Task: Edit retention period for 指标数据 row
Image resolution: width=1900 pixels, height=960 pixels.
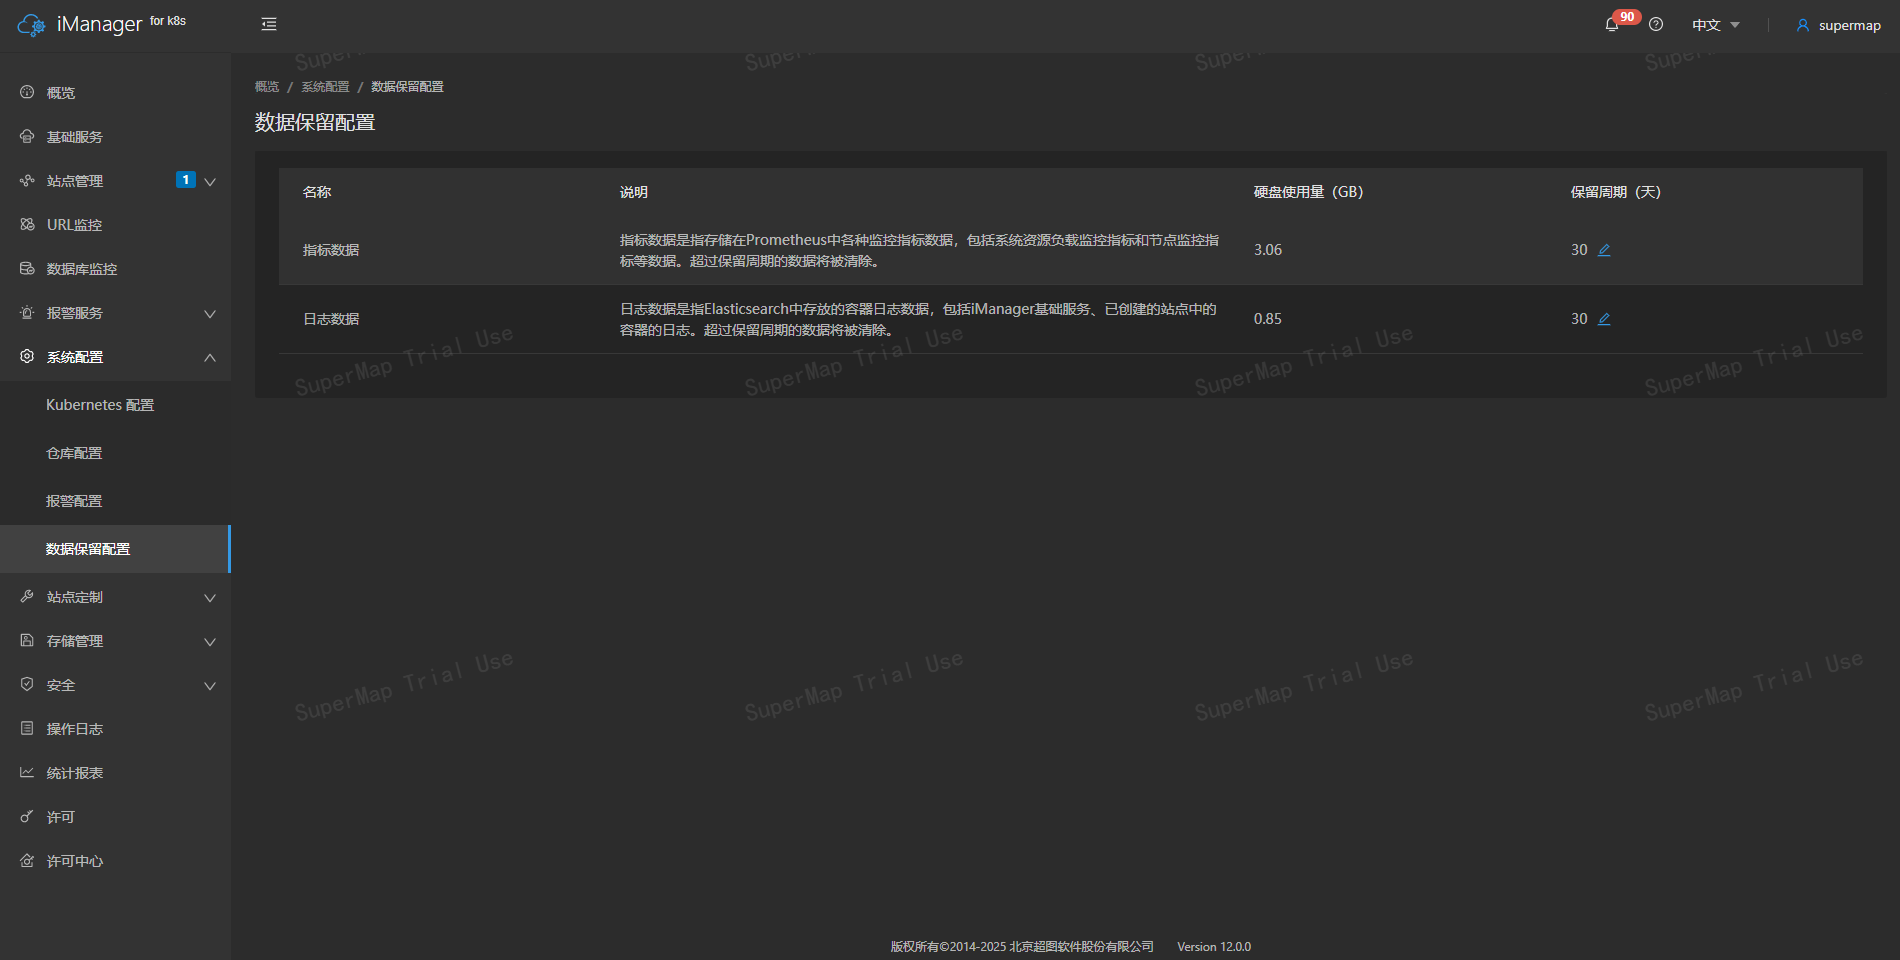Action: click(1604, 250)
